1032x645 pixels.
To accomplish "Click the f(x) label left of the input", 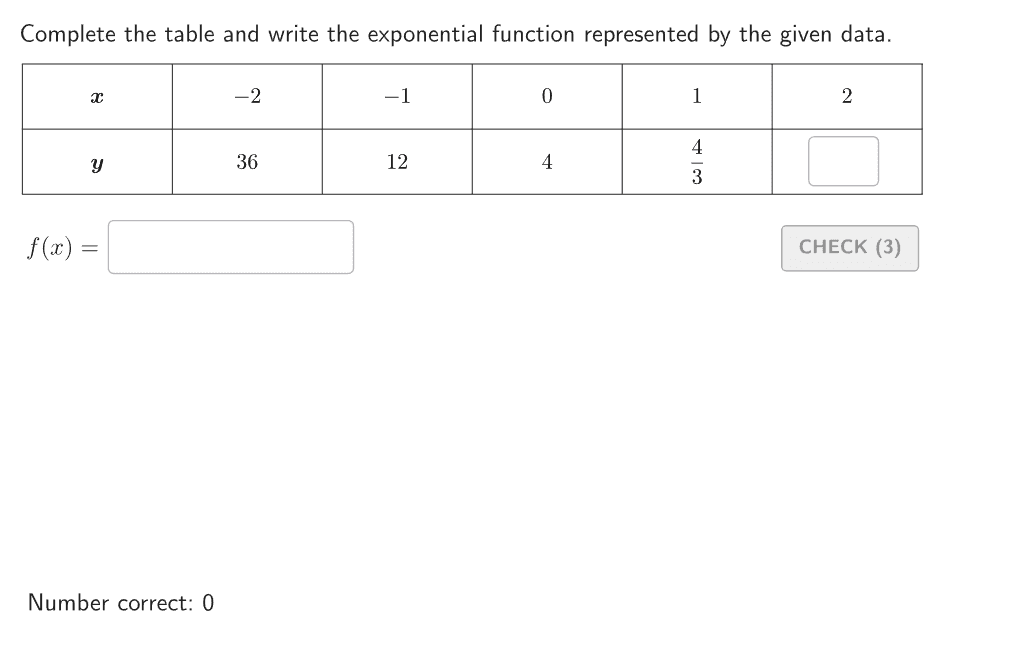I will click(x=49, y=248).
